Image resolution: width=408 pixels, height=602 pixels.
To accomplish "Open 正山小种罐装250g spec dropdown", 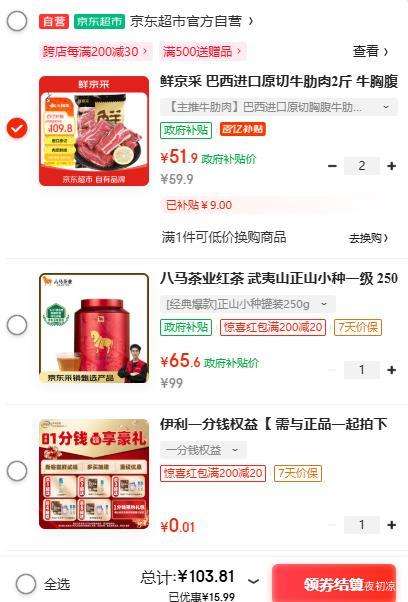I will 248,304.
